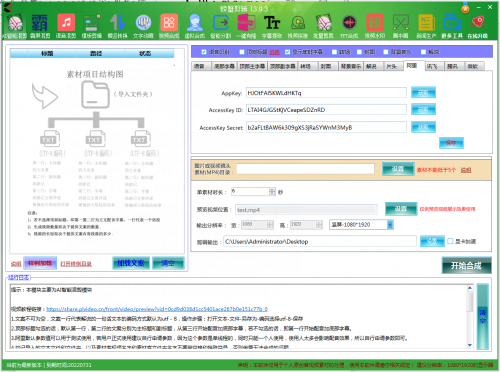Open the red music note tool
Screen dimensions: 500x372
(66, 23)
